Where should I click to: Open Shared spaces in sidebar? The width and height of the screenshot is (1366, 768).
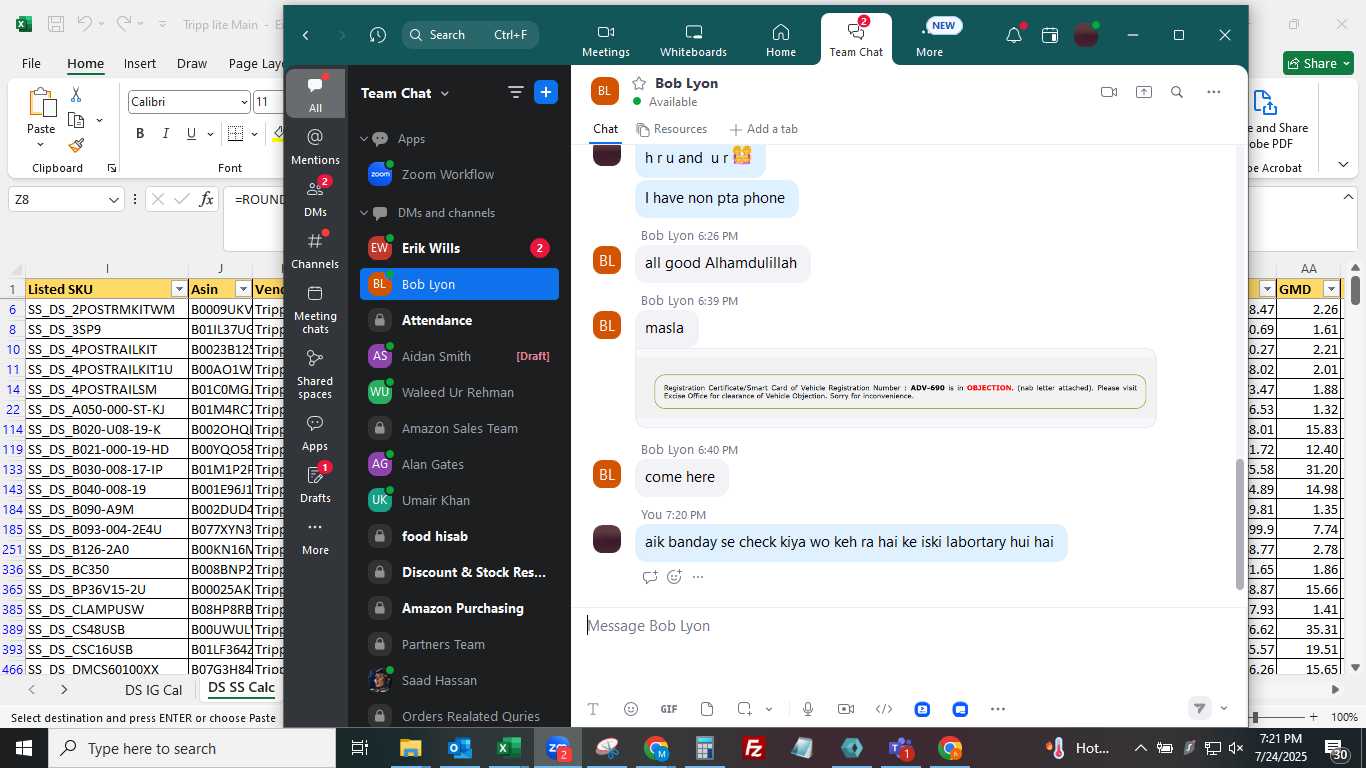coord(315,373)
